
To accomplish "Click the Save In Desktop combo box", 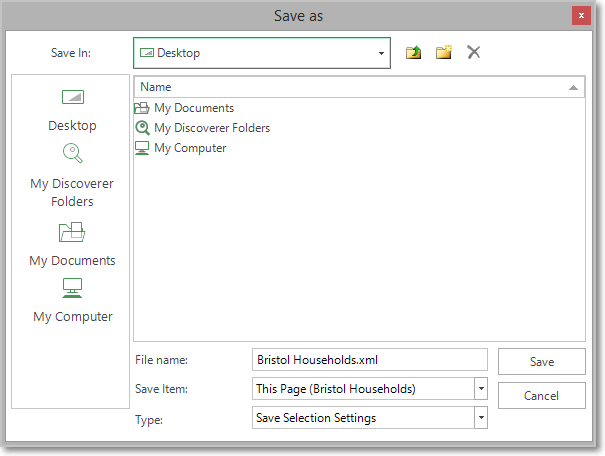I will tap(262, 53).
